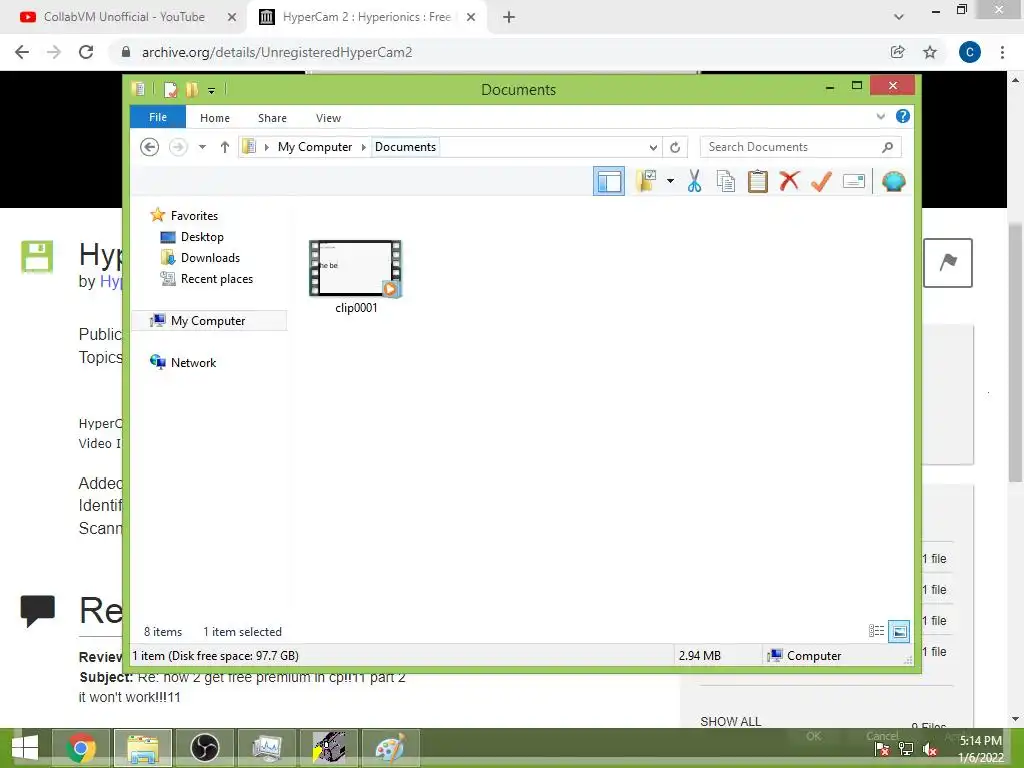
Task: Click My Computer in the address breadcrumb
Action: tap(315, 147)
